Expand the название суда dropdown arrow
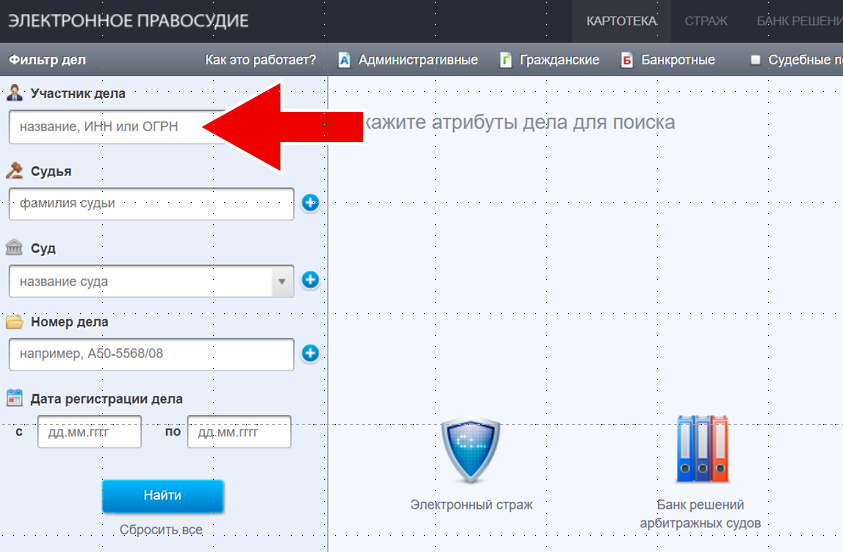This screenshot has height=552, width=843. click(x=282, y=281)
